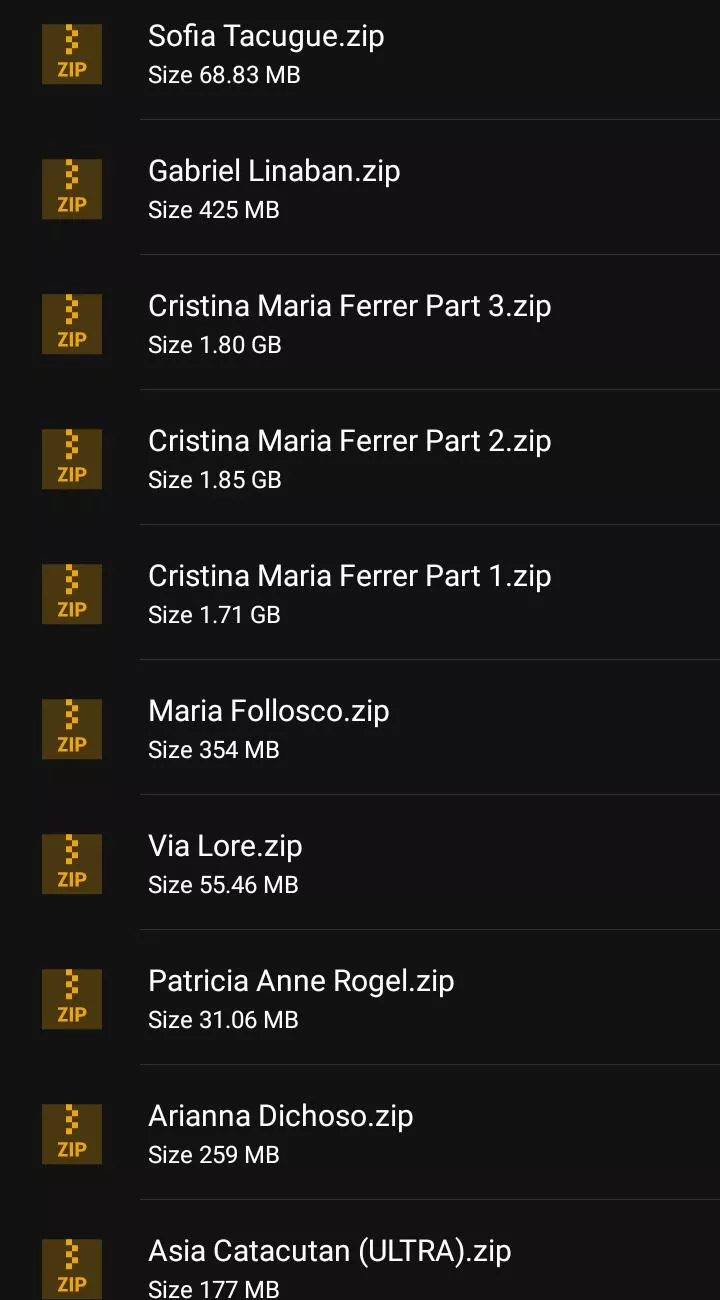Screen dimensions: 720x1300
Task: Open the Sofia Tacugue.zip file name
Action: [x=266, y=36]
